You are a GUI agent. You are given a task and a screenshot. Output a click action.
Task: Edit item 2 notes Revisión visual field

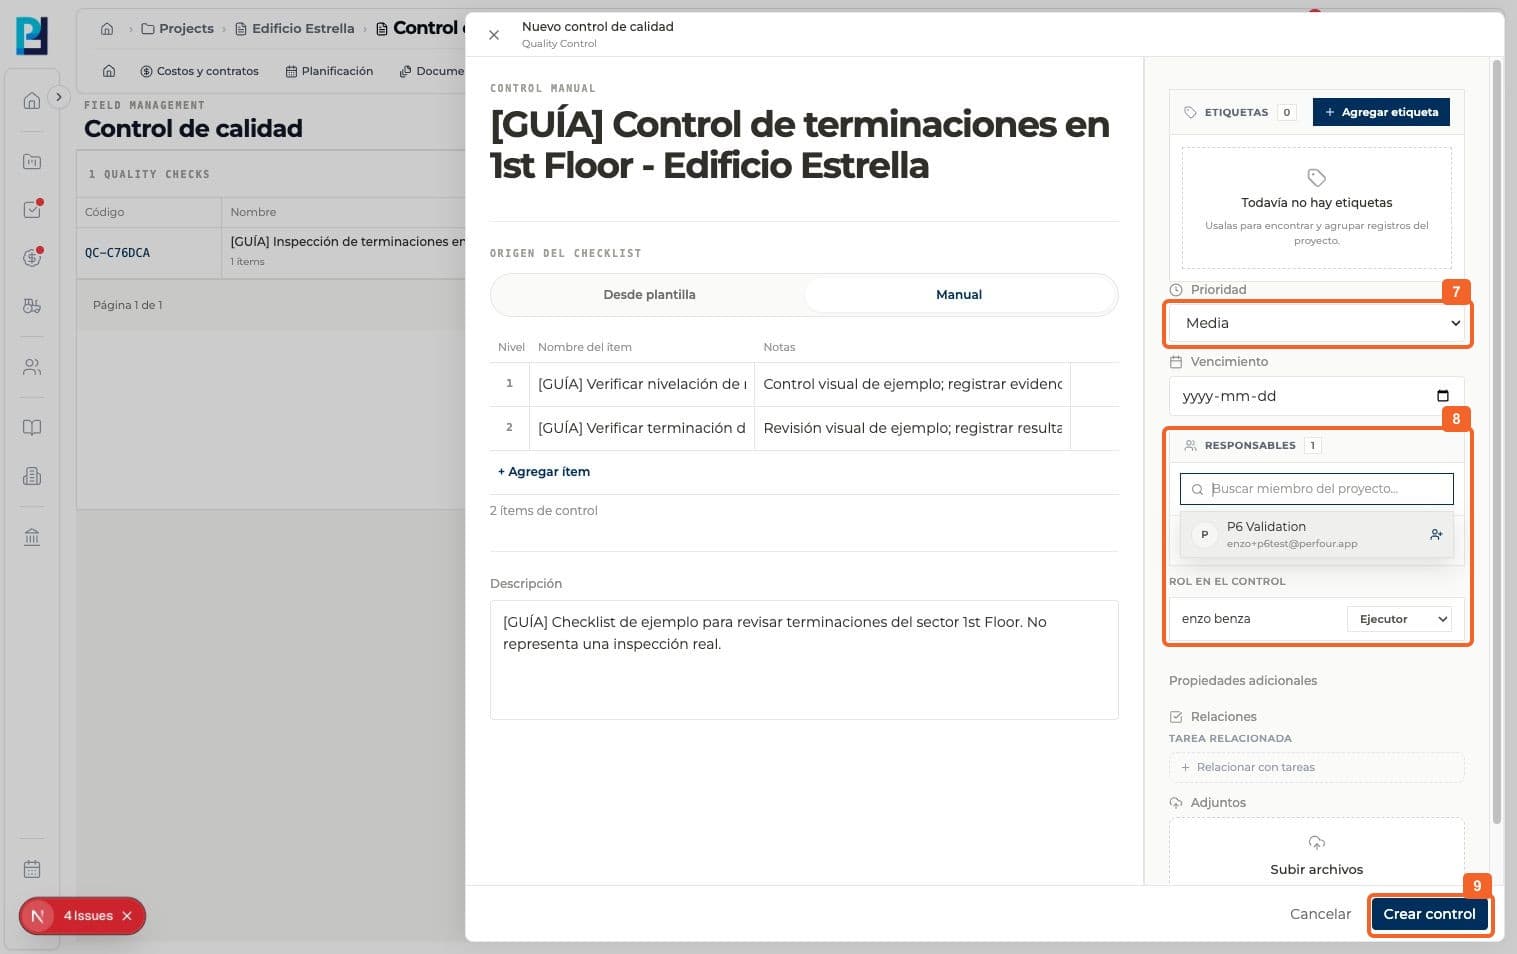[x=912, y=428]
